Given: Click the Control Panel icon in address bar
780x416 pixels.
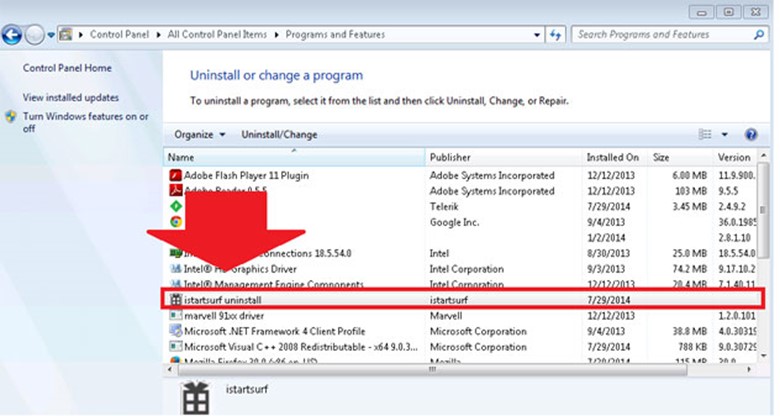Looking at the screenshot, I should point(65,35).
